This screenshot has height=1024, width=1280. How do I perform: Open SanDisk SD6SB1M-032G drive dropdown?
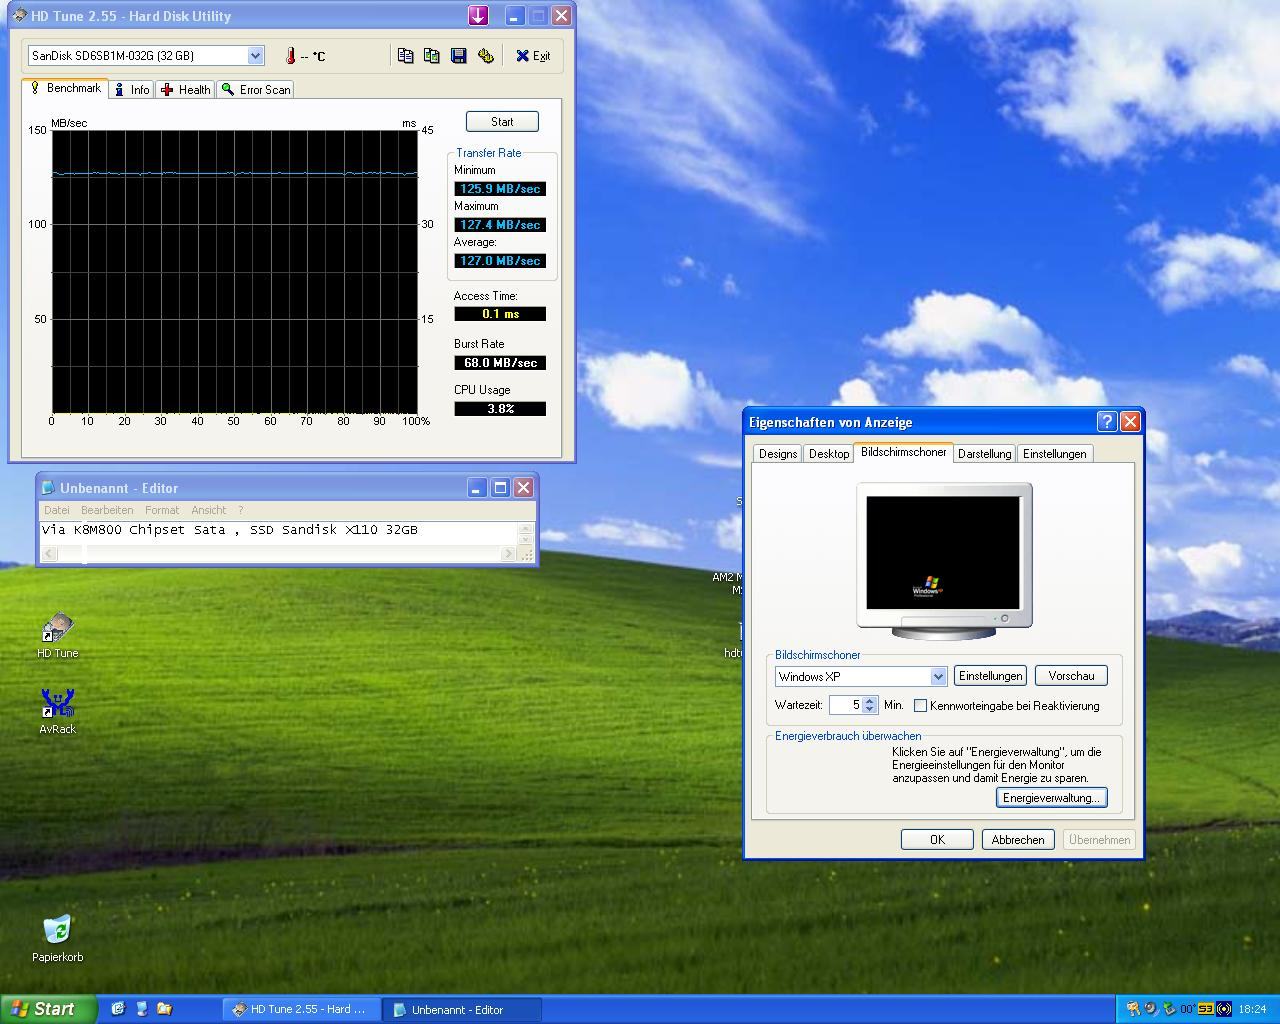click(255, 56)
